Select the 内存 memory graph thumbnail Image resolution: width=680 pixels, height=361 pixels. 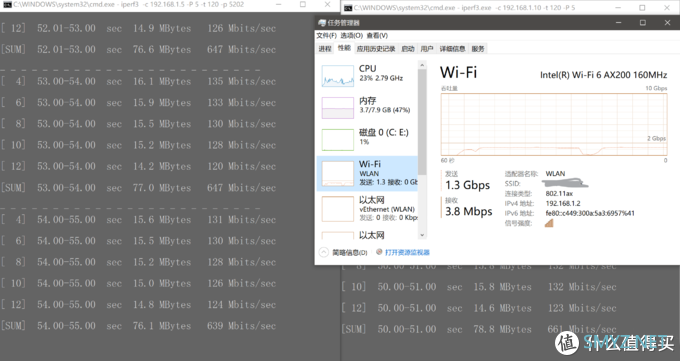337,108
